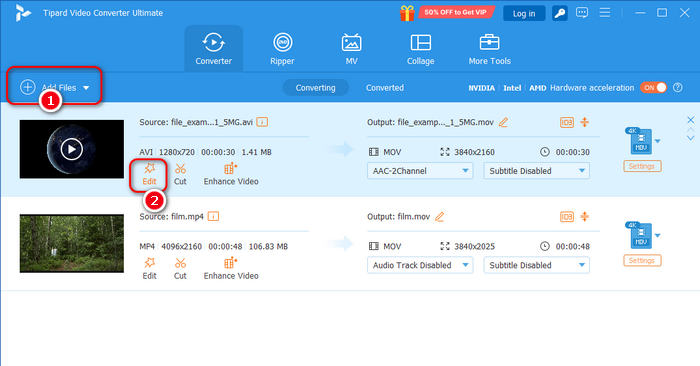Image resolution: width=700 pixels, height=366 pixels.
Task: Show the Converting list
Action: 315,87
